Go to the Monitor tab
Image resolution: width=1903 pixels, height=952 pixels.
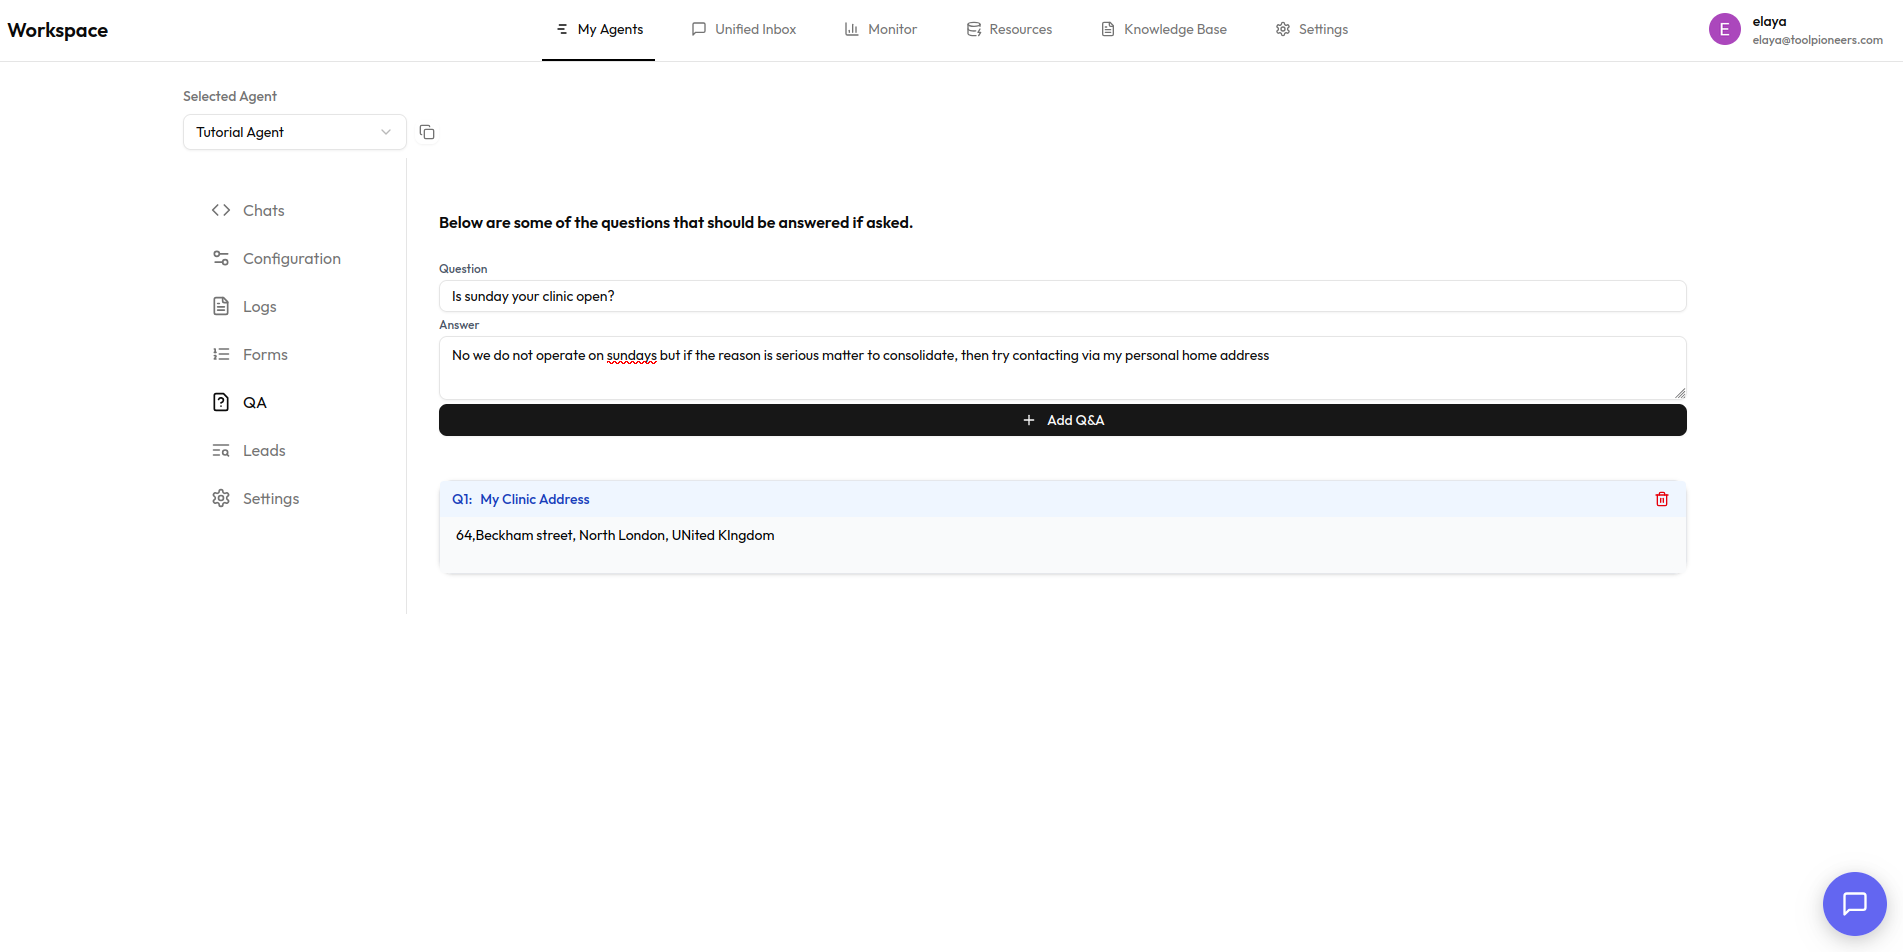point(881,29)
